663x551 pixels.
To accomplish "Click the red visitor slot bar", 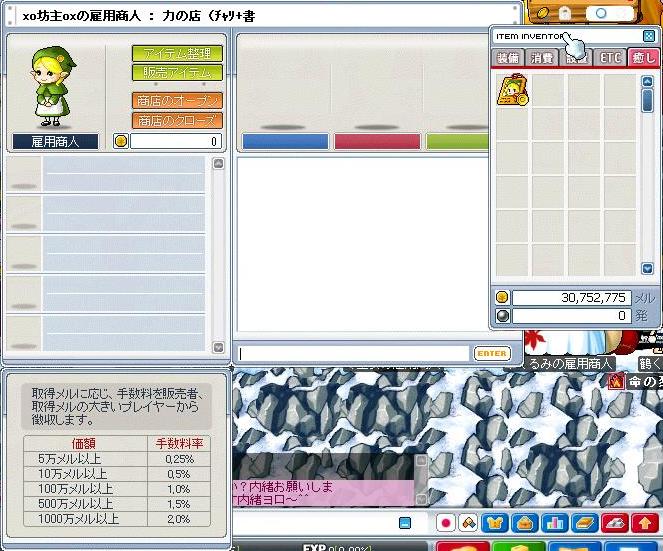I will click(x=378, y=141).
